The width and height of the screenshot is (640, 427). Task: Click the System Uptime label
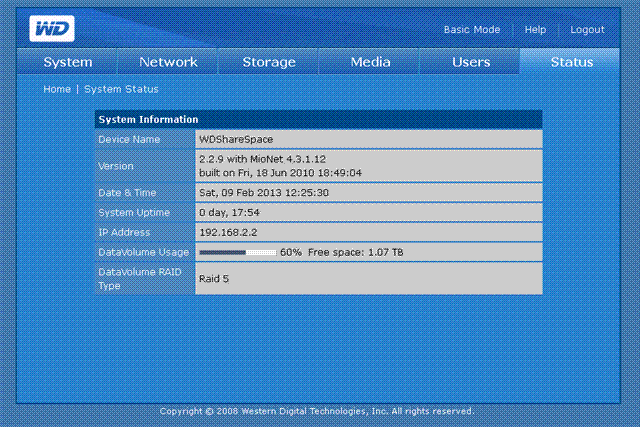[134, 213]
